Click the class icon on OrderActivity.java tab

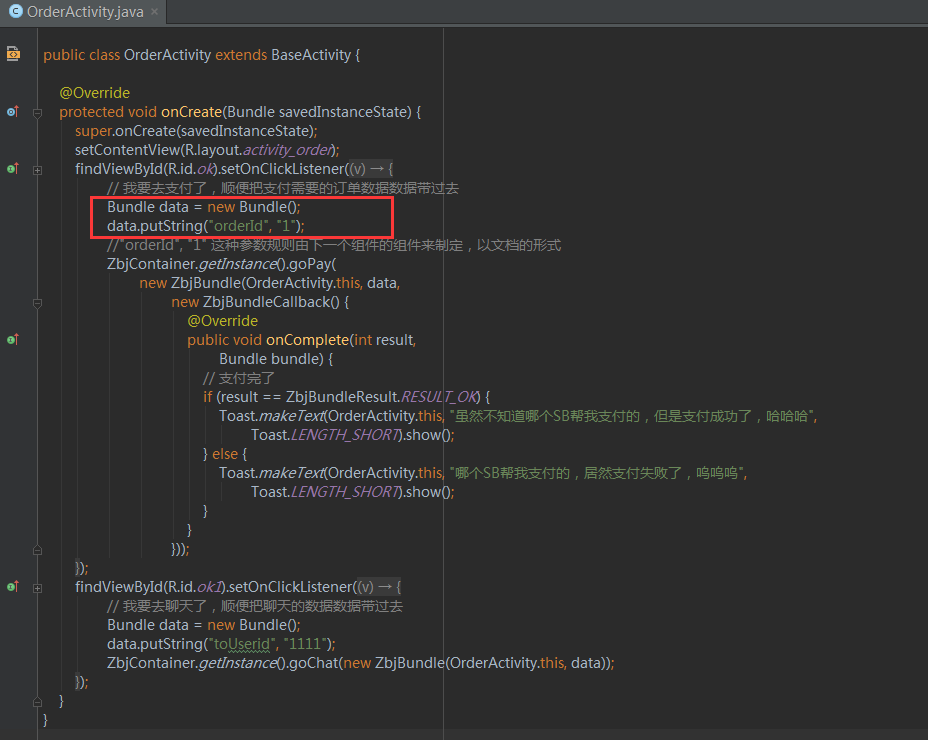pos(15,12)
